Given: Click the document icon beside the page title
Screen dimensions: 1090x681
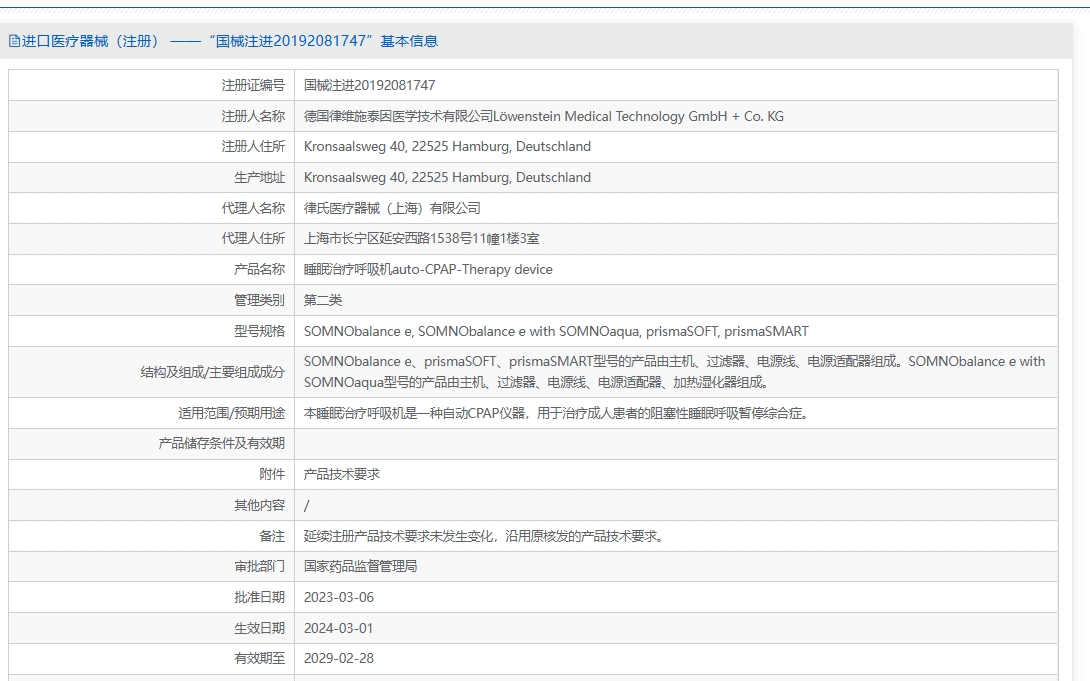Looking at the screenshot, I should [x=14, y=41].
